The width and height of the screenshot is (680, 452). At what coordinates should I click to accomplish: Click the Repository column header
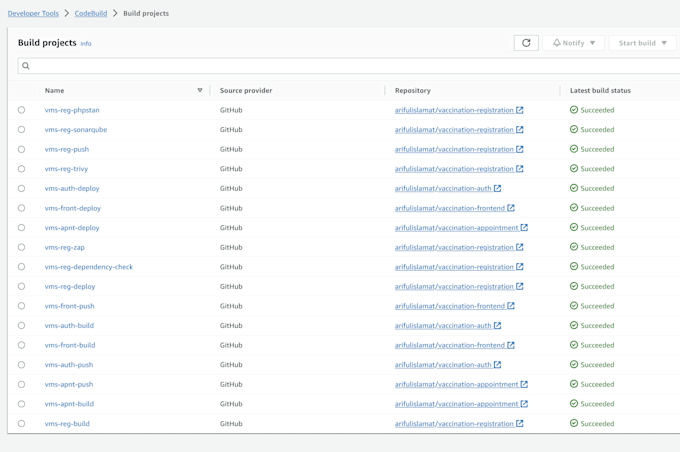click(412, 90)
